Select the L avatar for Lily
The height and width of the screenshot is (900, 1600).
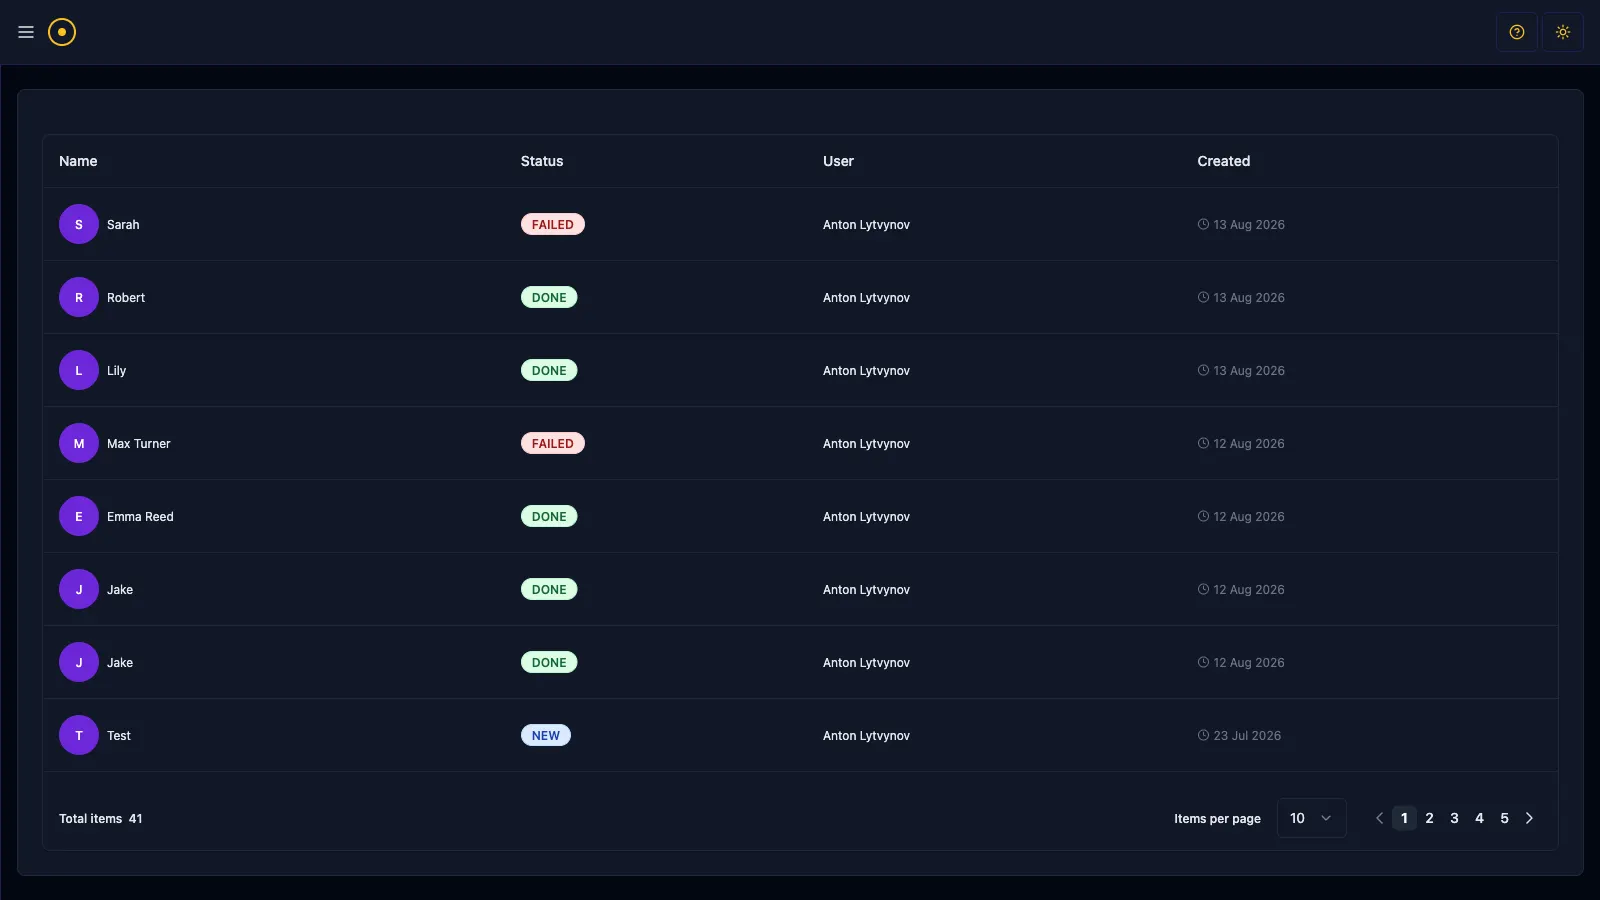79,370
